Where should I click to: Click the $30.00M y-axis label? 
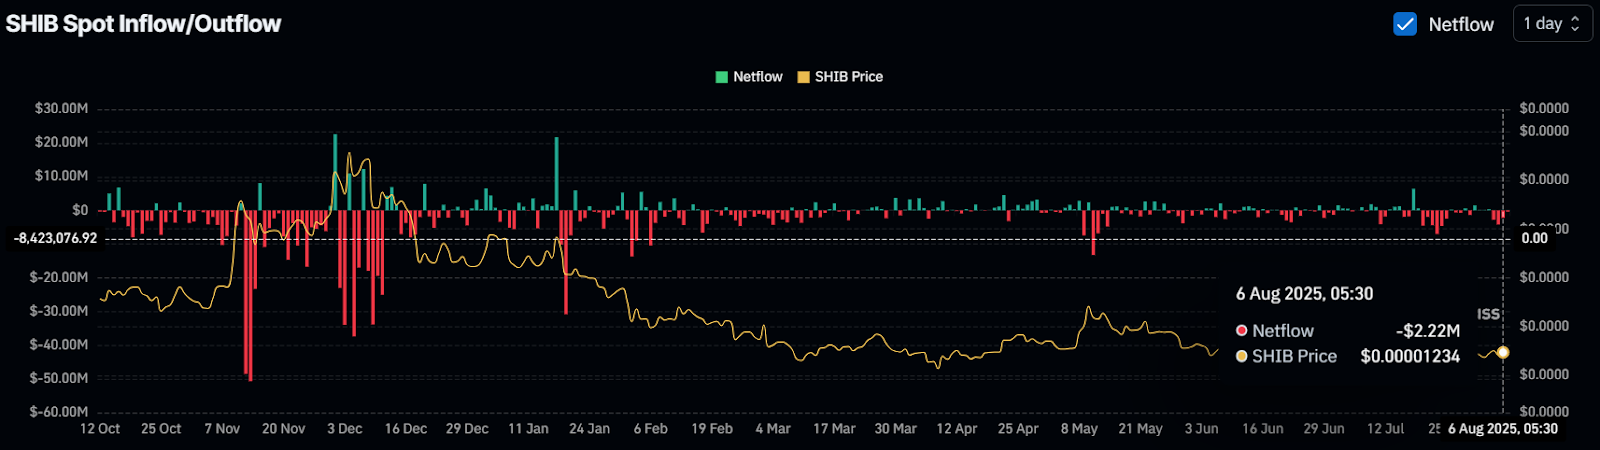[61, 108]
